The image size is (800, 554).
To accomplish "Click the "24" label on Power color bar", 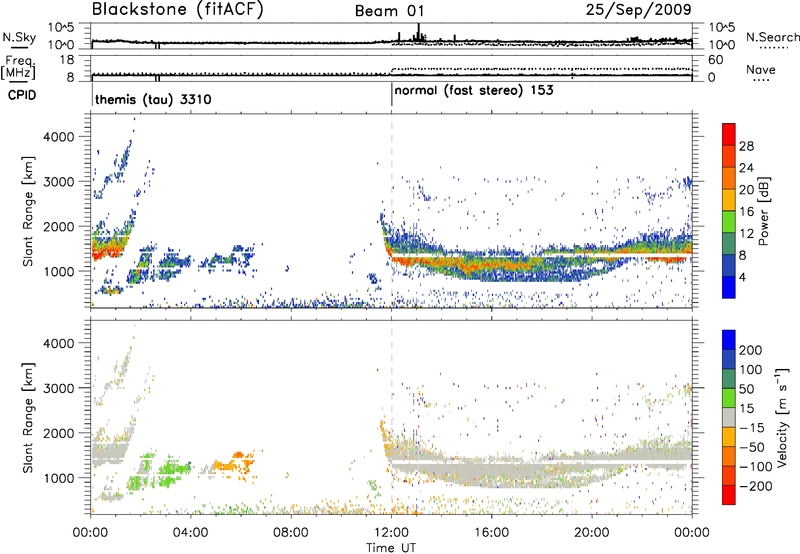I will tap(746, 168).
